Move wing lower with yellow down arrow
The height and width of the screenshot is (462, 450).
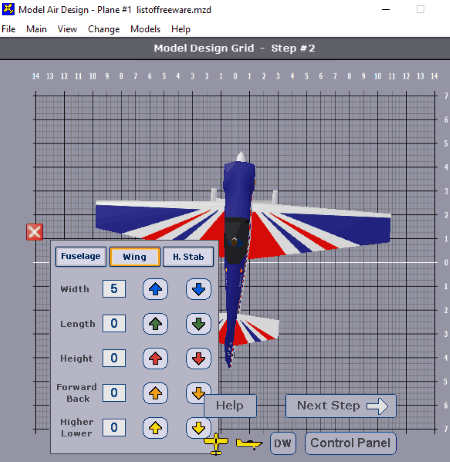click(x=198, y=428)
